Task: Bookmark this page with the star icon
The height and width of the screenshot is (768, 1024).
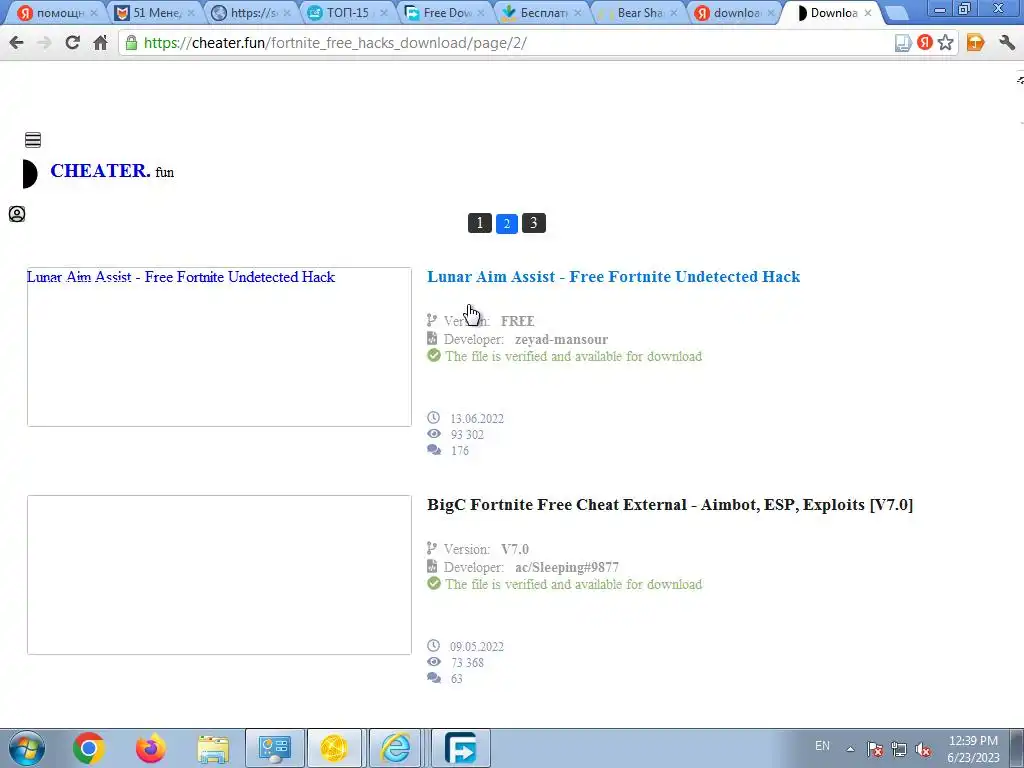Action: click(x=945, y=43)
